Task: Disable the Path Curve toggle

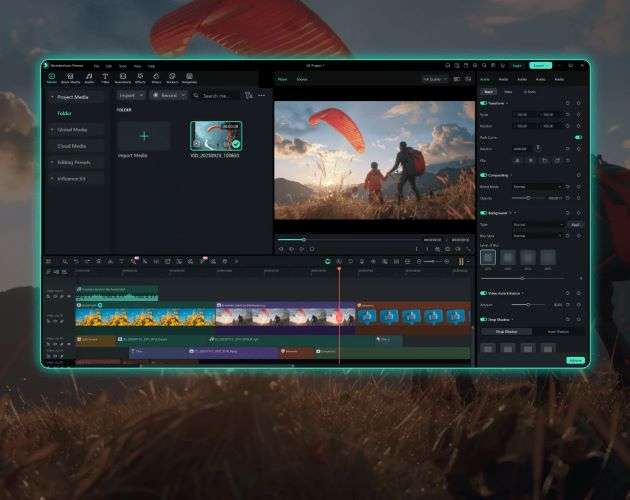Action: (x=578, y=137)
